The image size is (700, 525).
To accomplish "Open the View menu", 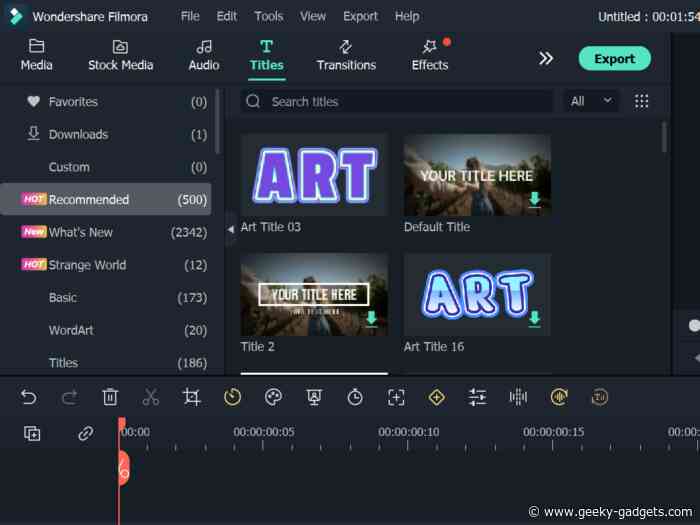I will click(312, 17).
